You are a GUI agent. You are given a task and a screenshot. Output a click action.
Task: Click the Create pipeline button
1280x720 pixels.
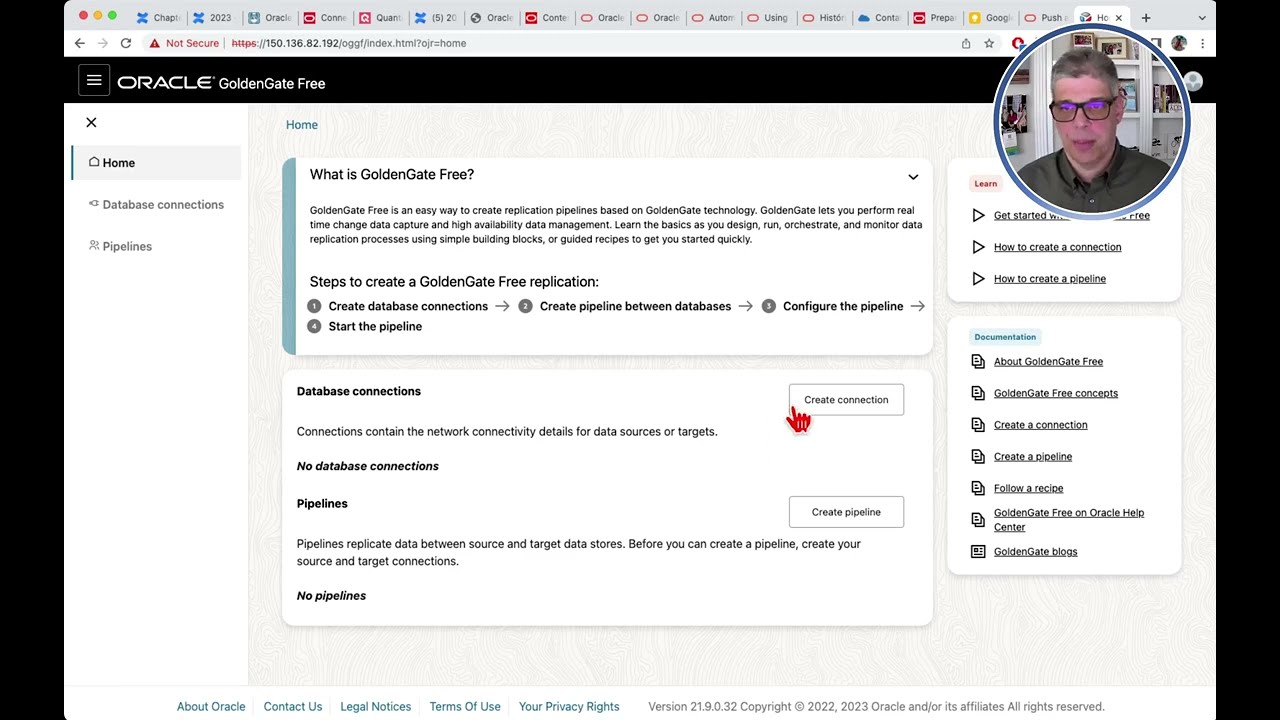tap(846, 512)
